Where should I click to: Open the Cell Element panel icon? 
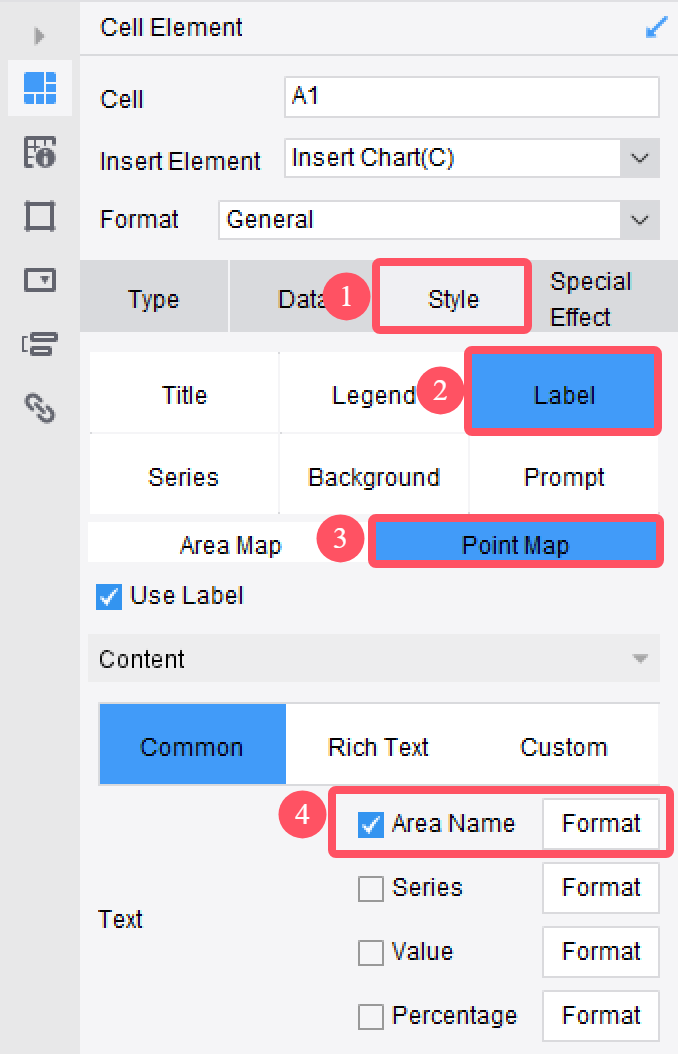click(x=40, y=88)
